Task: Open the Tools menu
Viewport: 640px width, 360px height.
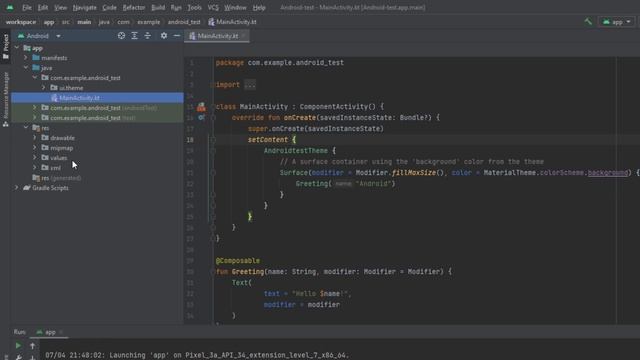Action: pyautogui.click(x=194, y=7)
